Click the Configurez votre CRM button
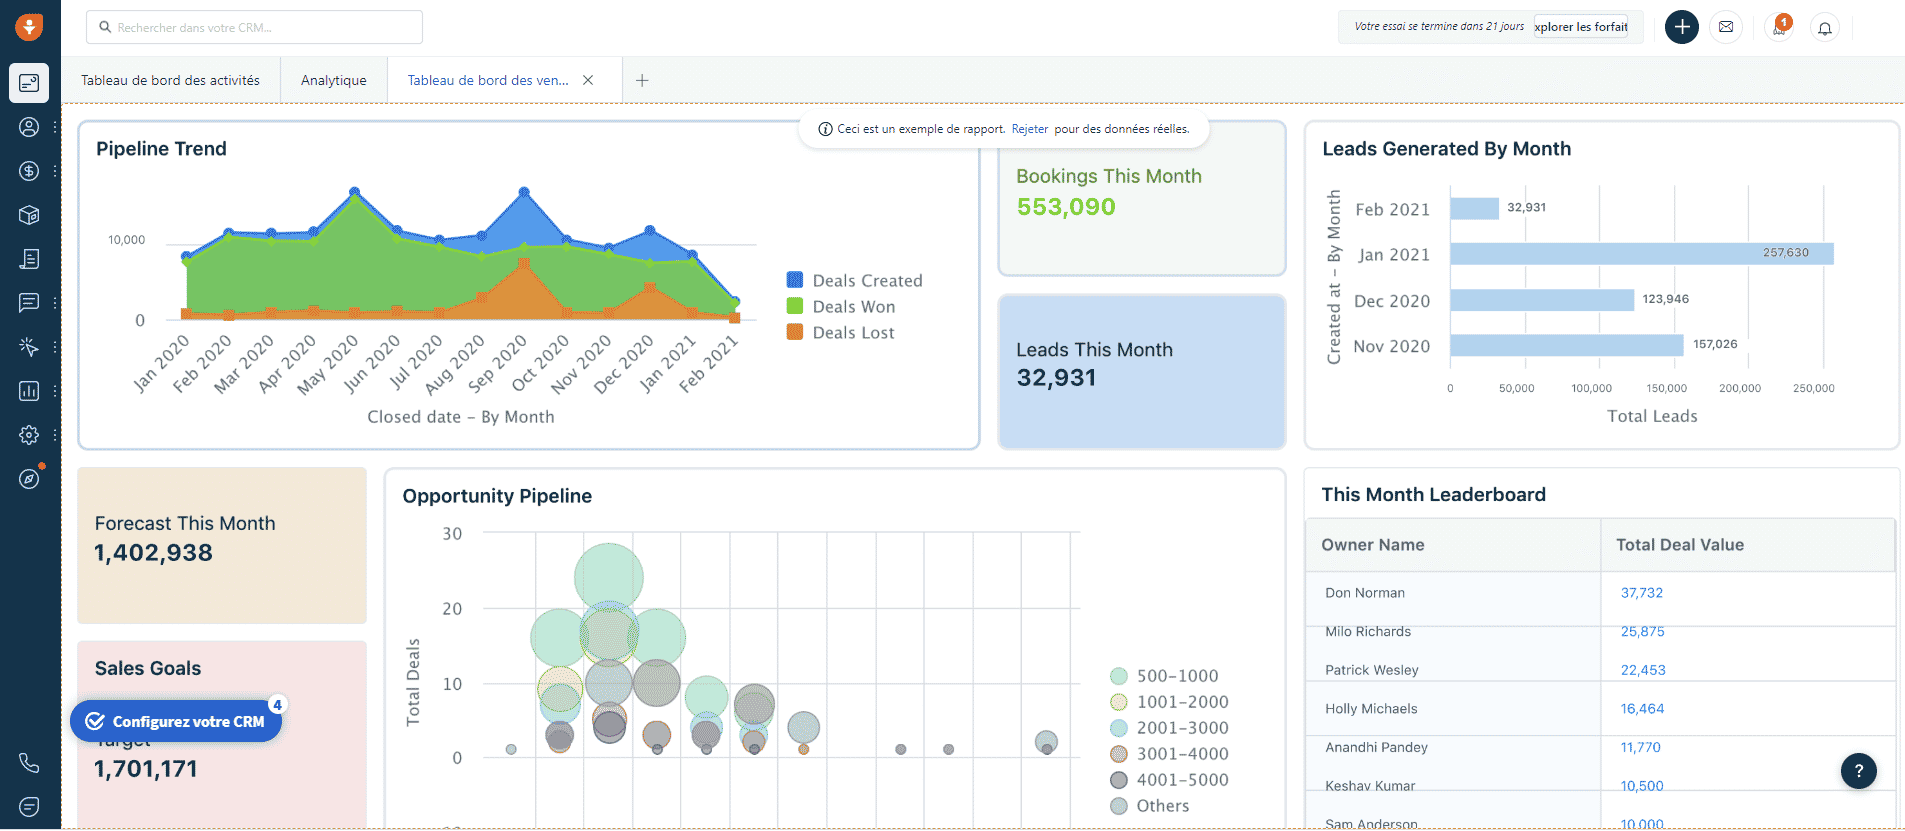Screen dimensions: 1905x831 coord(177,722)
